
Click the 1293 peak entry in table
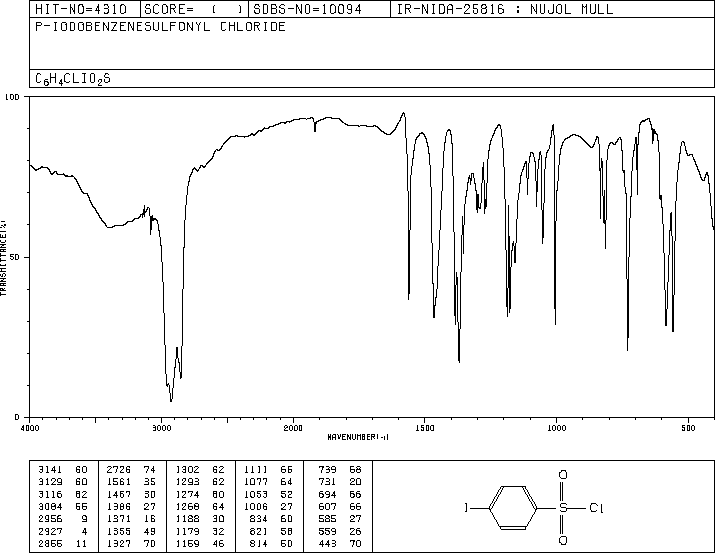(x=200, y=482)
